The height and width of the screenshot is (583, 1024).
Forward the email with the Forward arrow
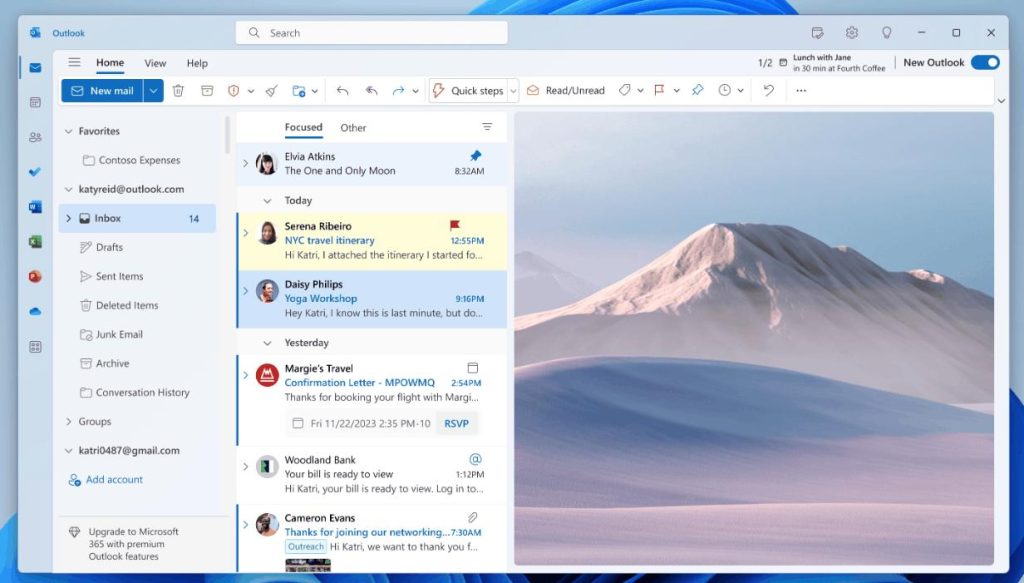pyautogui.click(x=397, y=90)
